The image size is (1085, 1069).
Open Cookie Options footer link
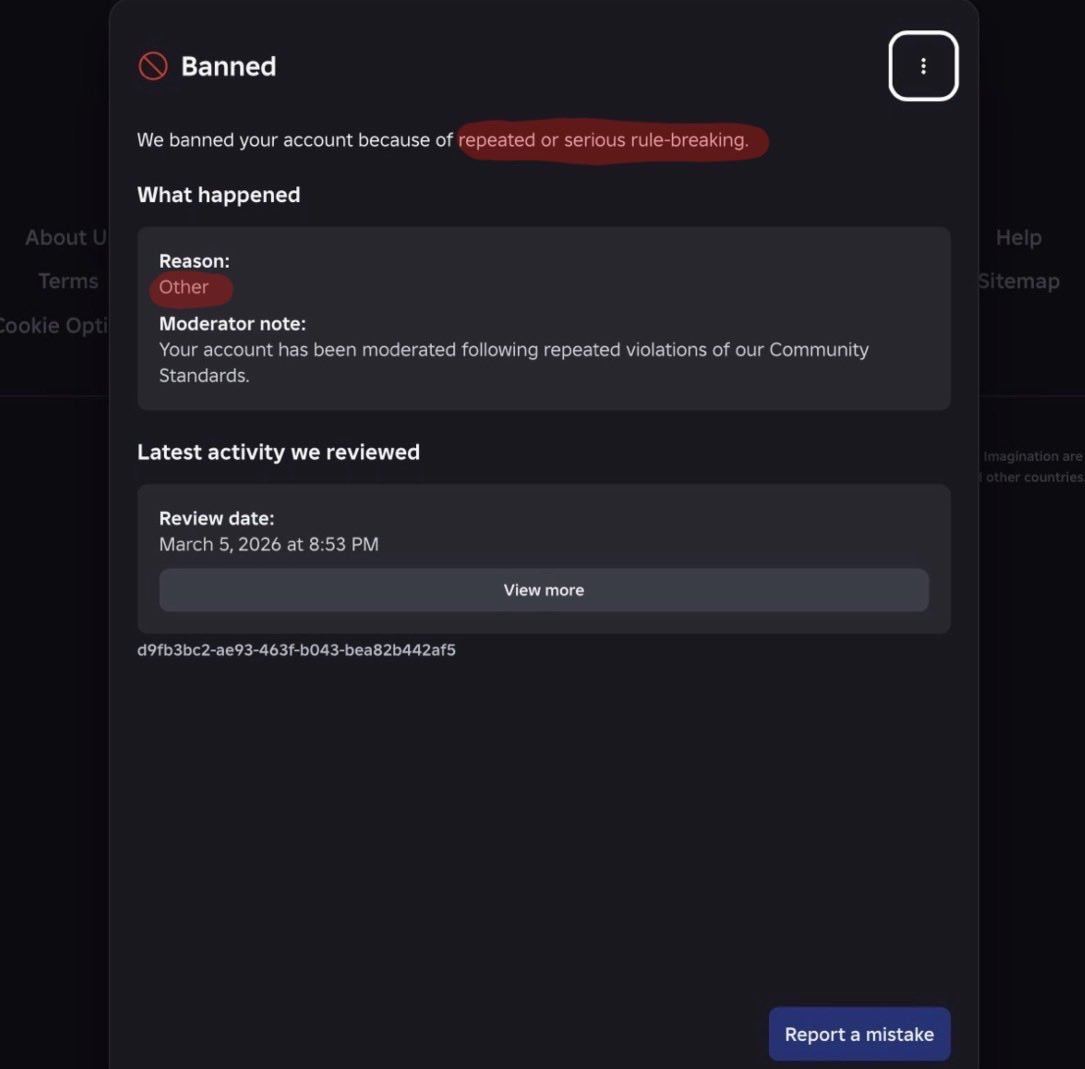54,325
